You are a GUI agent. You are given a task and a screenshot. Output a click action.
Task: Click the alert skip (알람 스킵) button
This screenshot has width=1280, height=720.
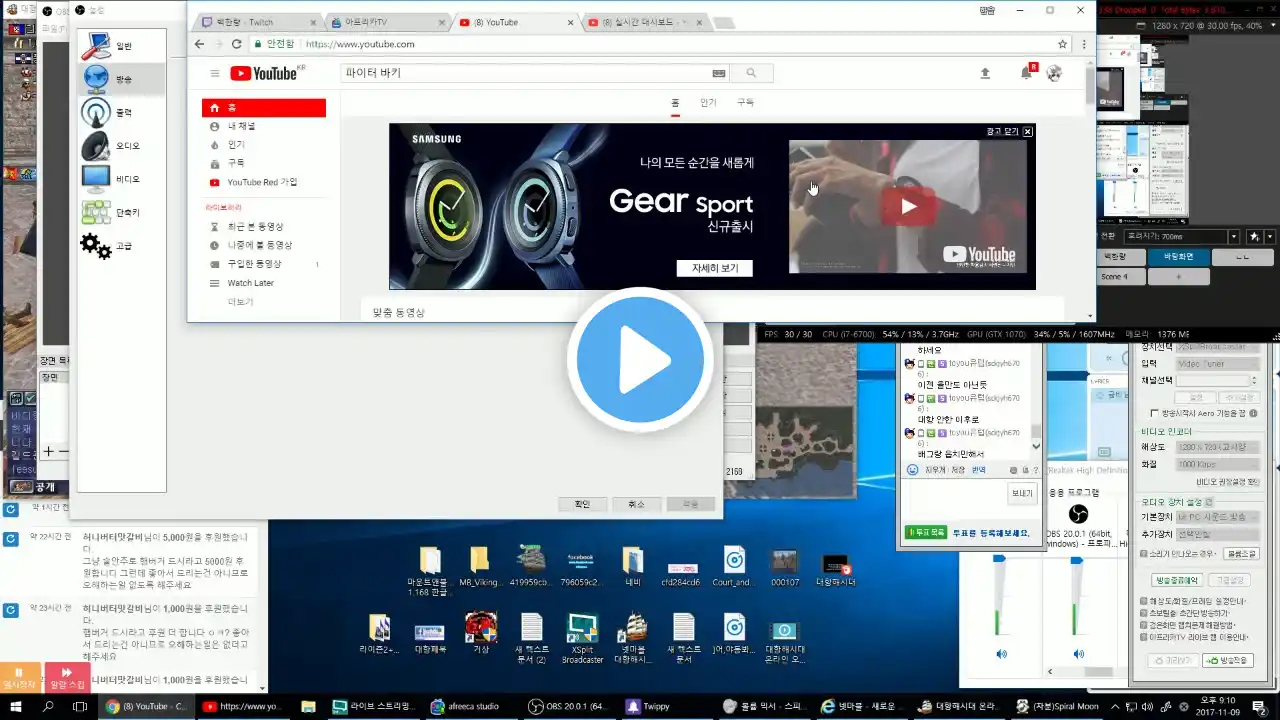coord(67,677)
